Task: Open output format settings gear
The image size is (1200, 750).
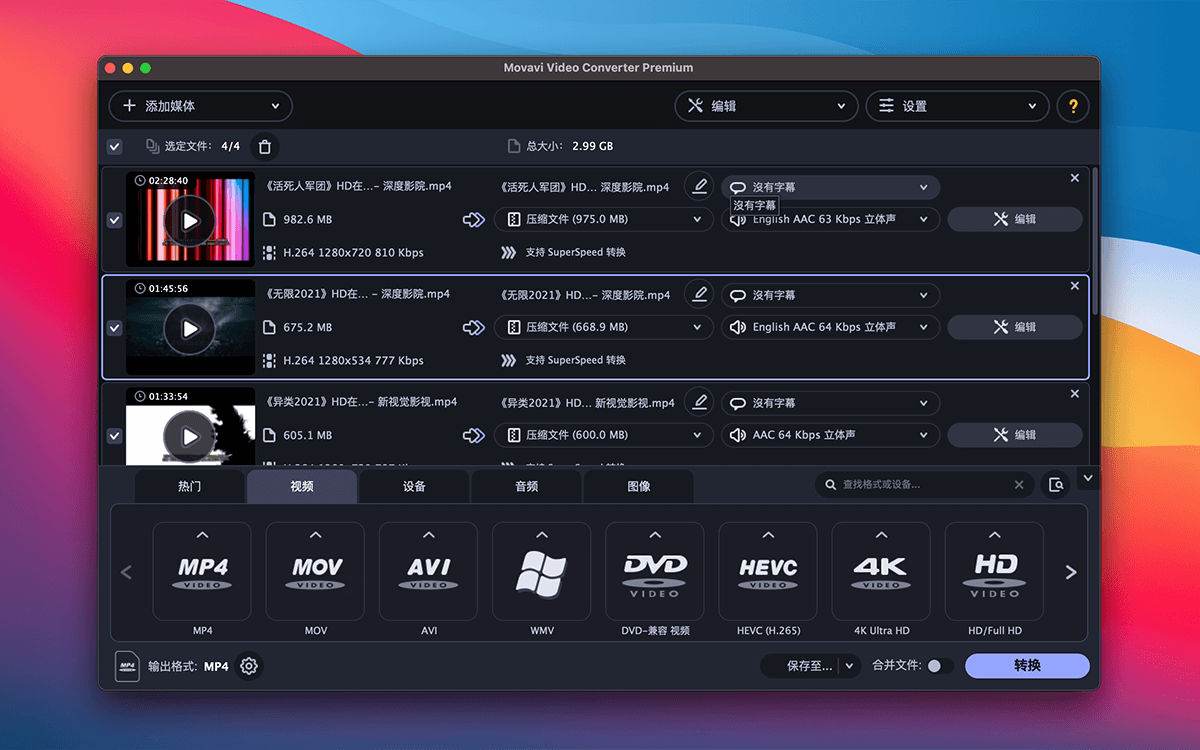Action: click(x=249, y=666)
